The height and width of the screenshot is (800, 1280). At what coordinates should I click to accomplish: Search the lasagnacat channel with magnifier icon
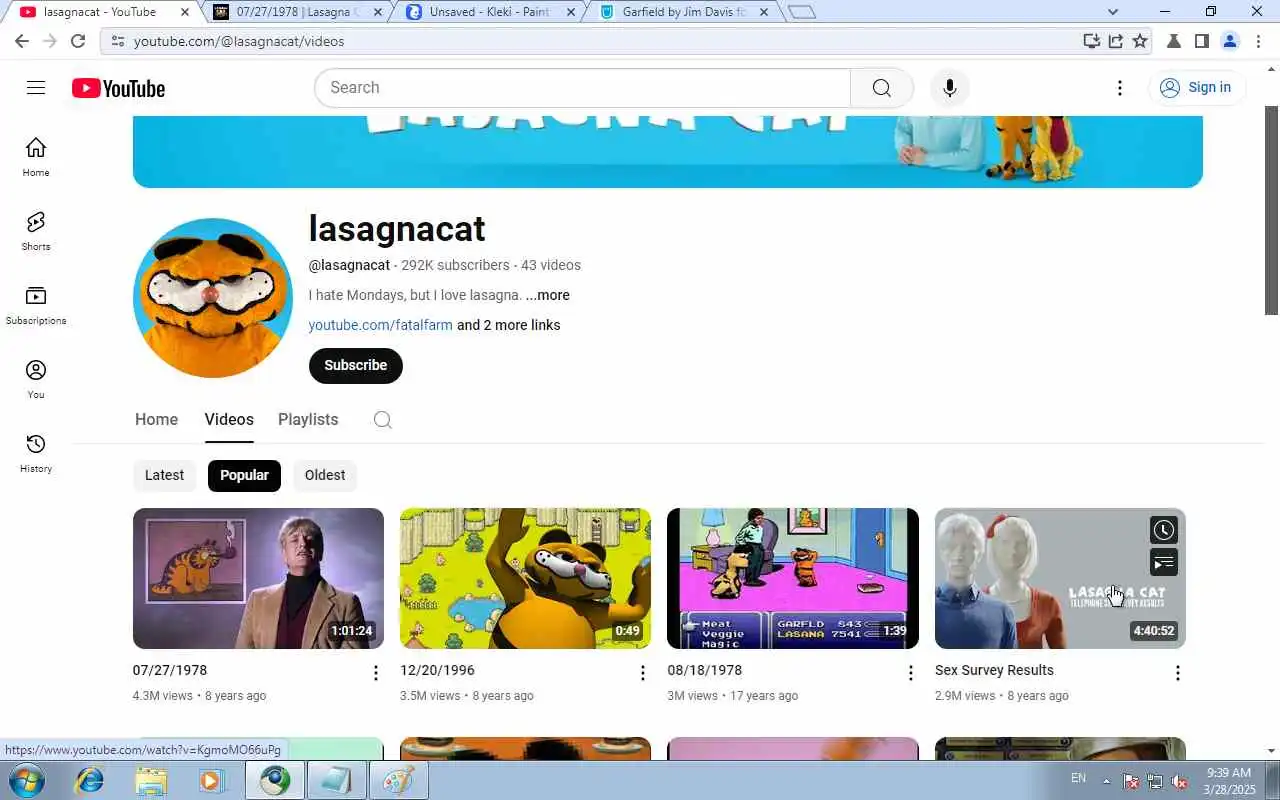point(382,420)
